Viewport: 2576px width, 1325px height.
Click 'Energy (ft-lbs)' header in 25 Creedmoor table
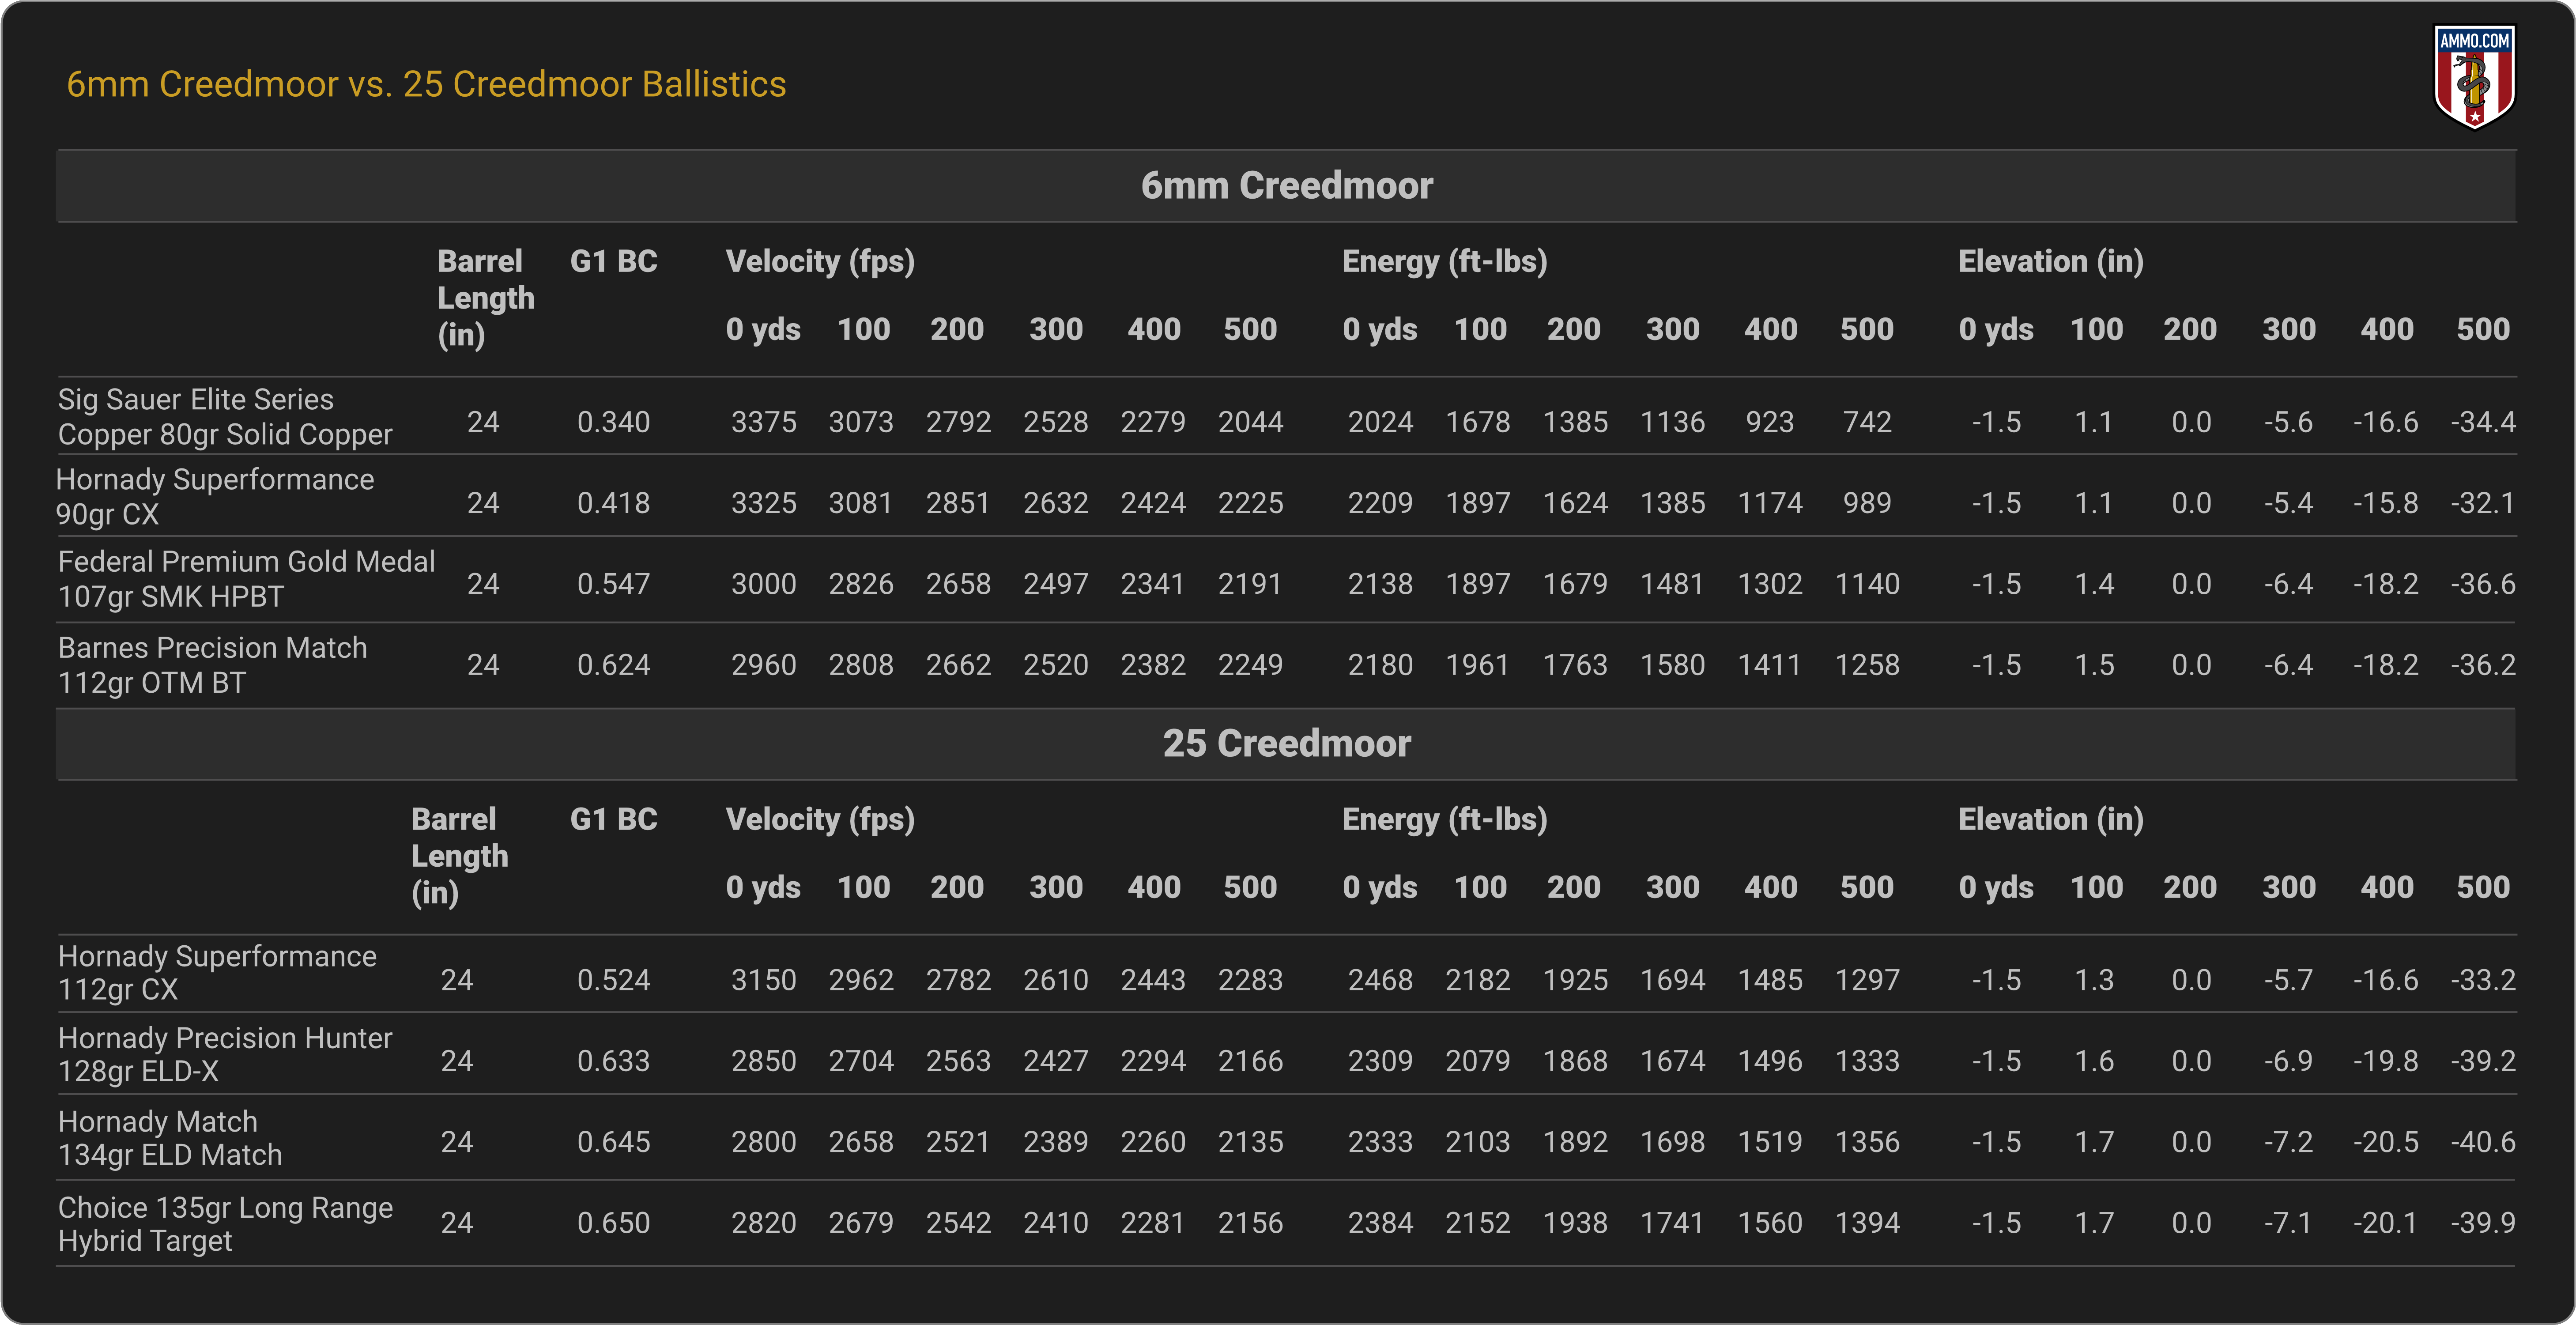point(1444,820)
